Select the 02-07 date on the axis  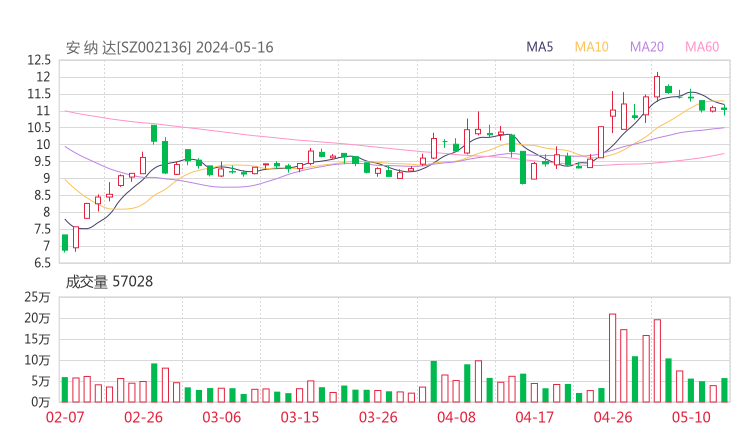coord(65,417)
